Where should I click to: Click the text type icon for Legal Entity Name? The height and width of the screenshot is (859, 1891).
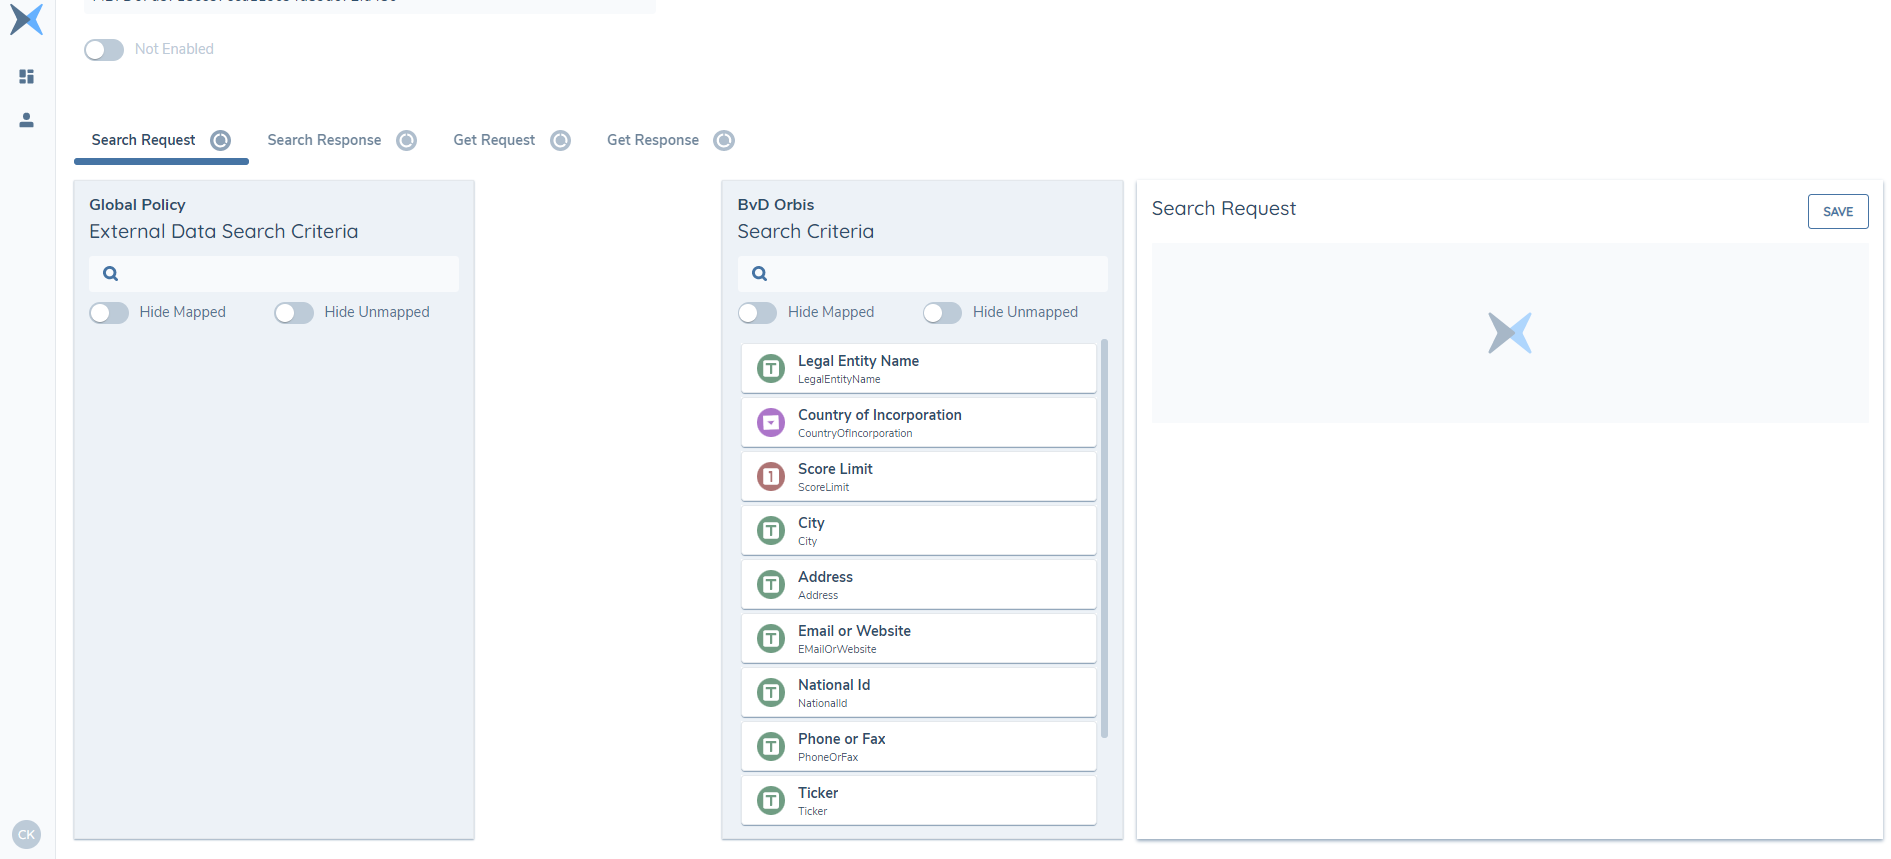(x=770, y=369)
